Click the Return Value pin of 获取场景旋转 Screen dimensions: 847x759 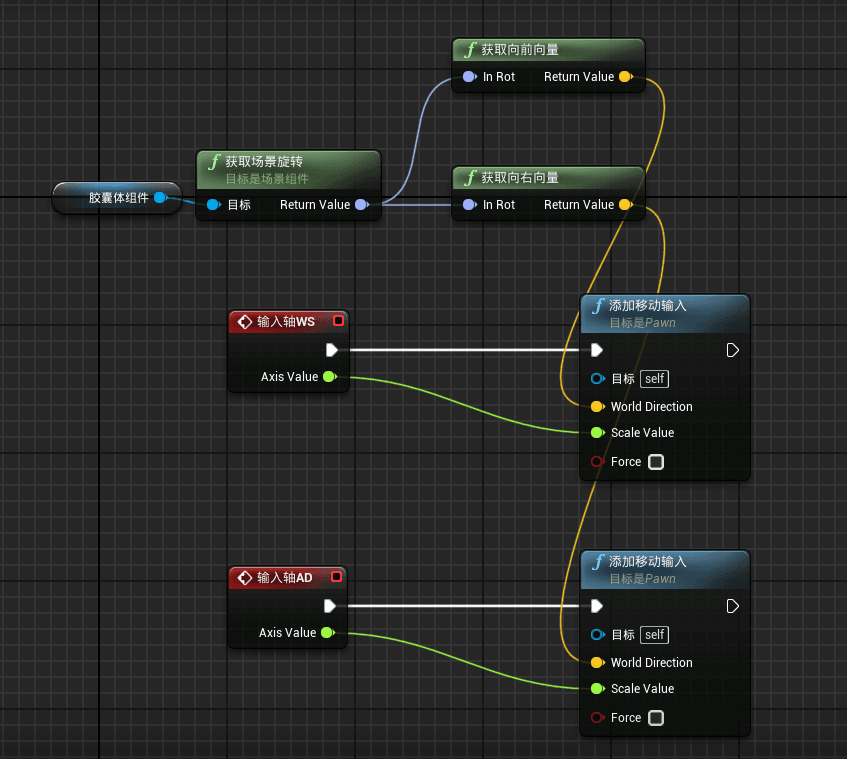[361, 205]
